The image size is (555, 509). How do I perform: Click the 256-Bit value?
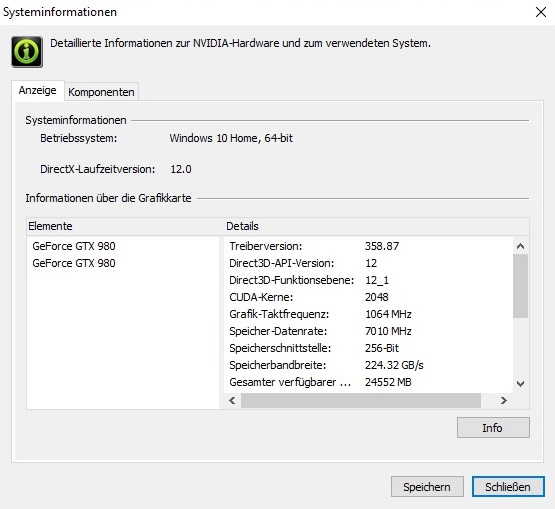pos(382,348)
